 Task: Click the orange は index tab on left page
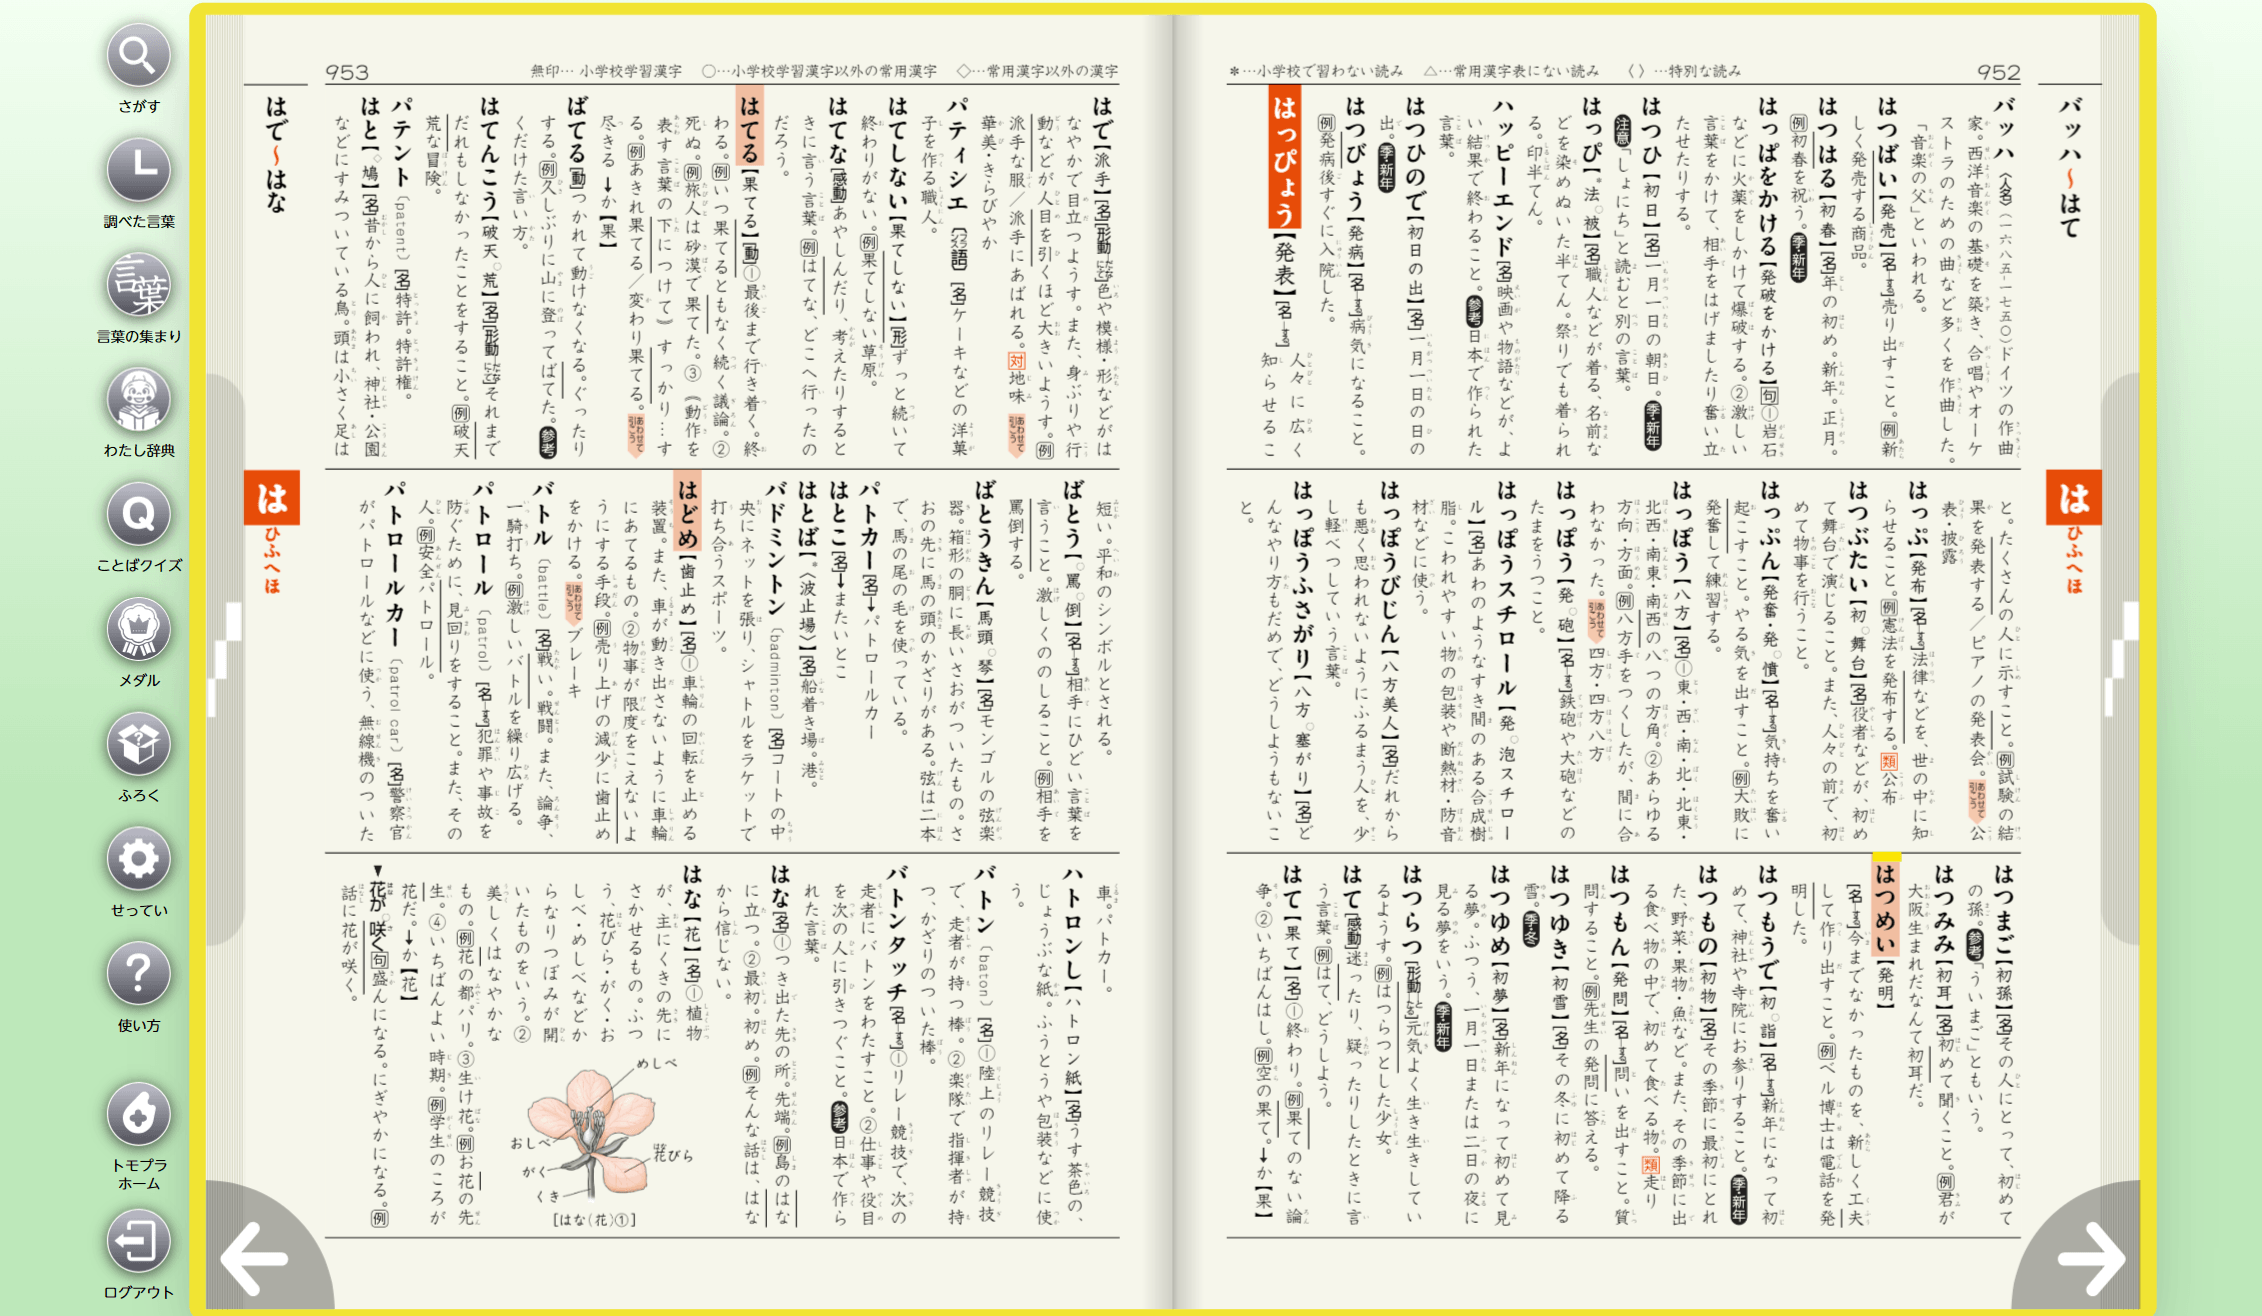(272, 498)
